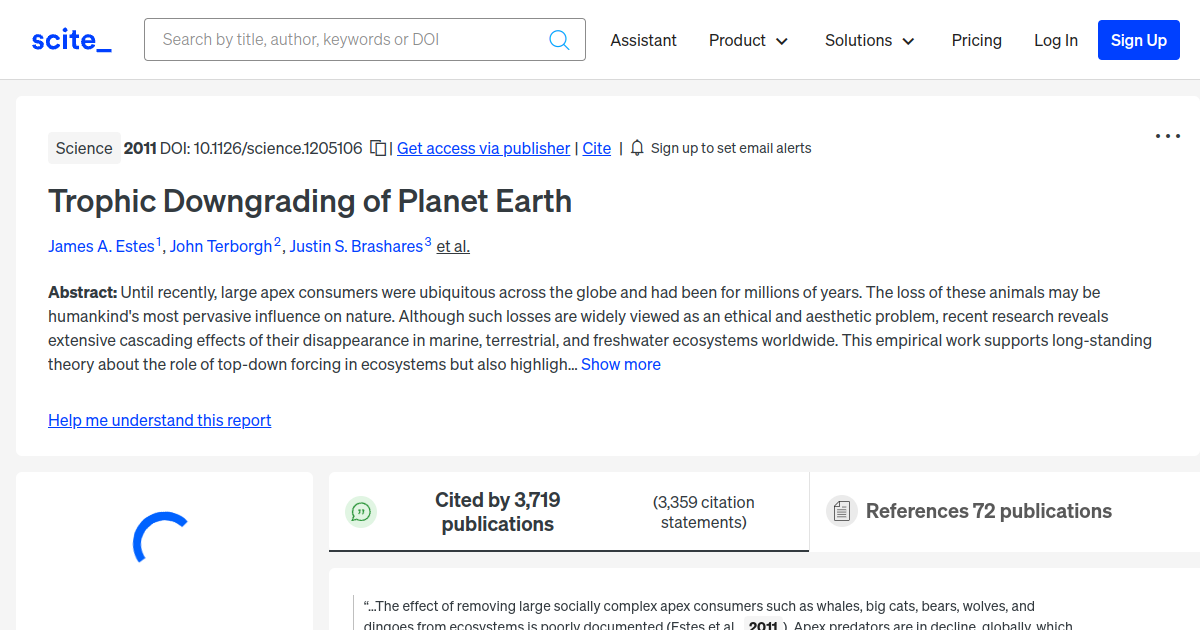
Task: Open Get access via publisher link
Action: point(483,148)
